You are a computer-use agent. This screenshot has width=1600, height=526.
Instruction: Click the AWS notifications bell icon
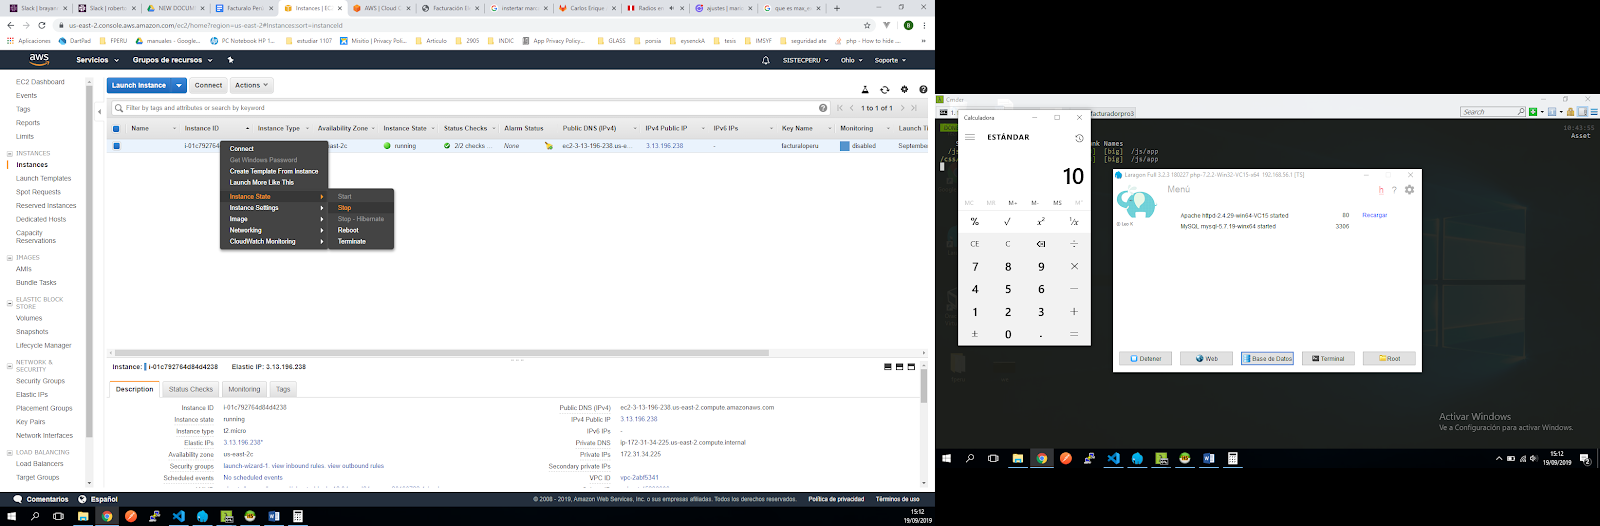[x=766, y=60]
